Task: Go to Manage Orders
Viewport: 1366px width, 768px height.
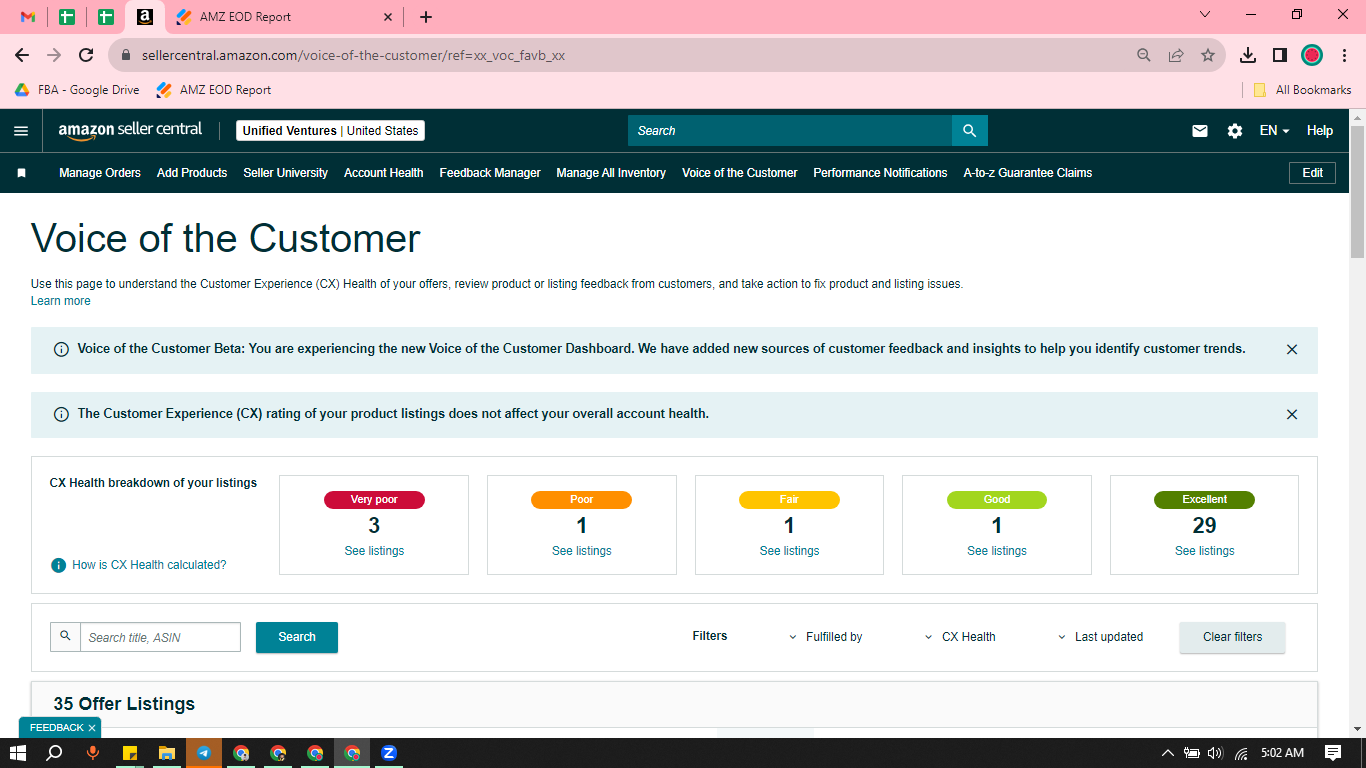Action: (100, 173)
